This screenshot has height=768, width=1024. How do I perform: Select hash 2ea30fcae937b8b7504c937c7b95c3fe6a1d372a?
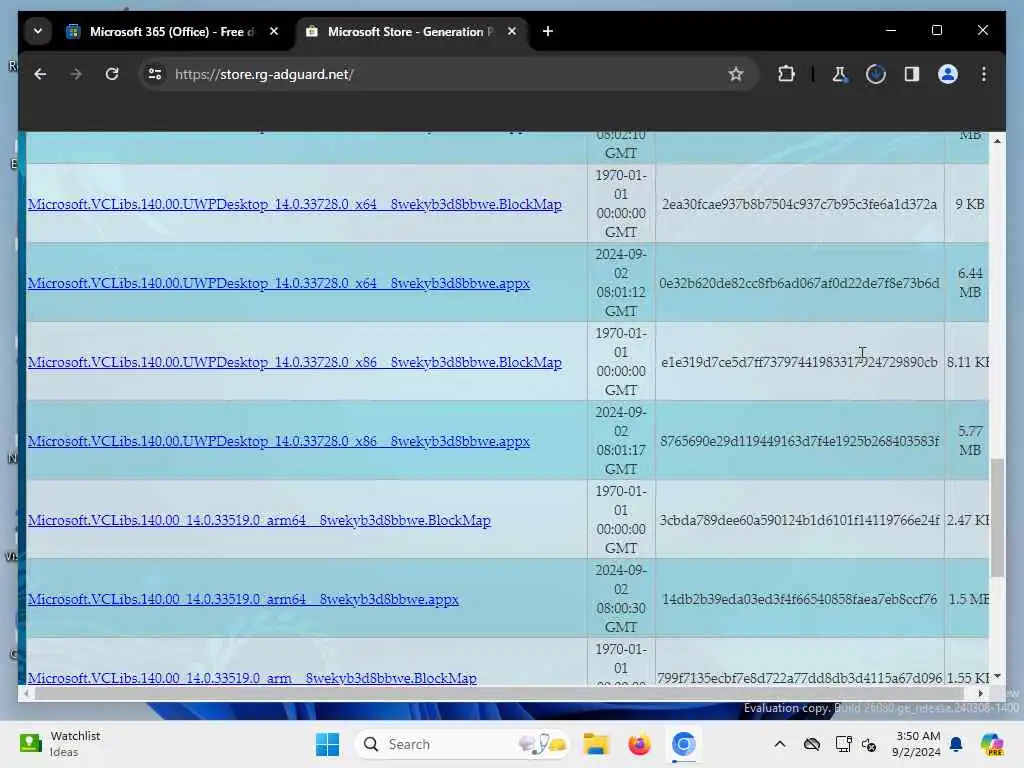[x=799, y=204]
